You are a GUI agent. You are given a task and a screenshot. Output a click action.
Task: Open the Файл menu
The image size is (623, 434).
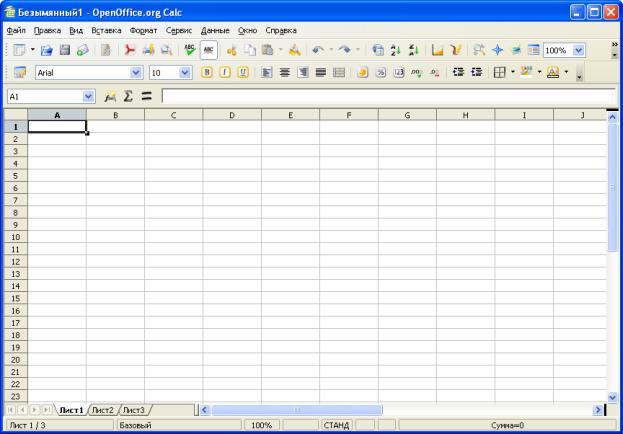[16, 31]
